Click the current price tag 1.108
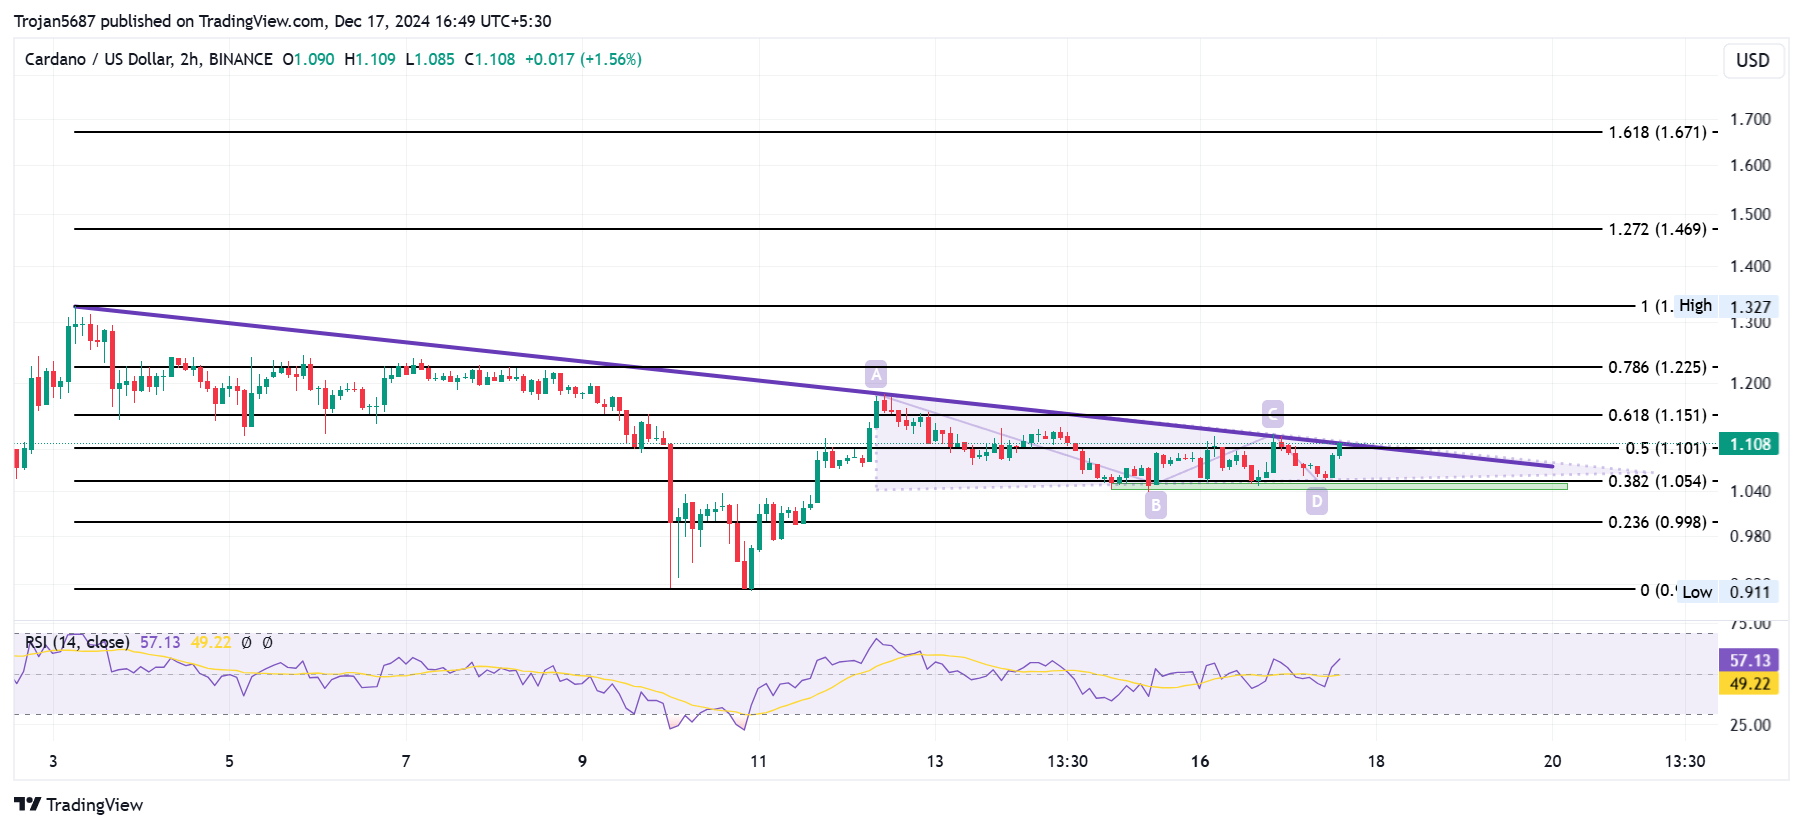 point(1749,444)
